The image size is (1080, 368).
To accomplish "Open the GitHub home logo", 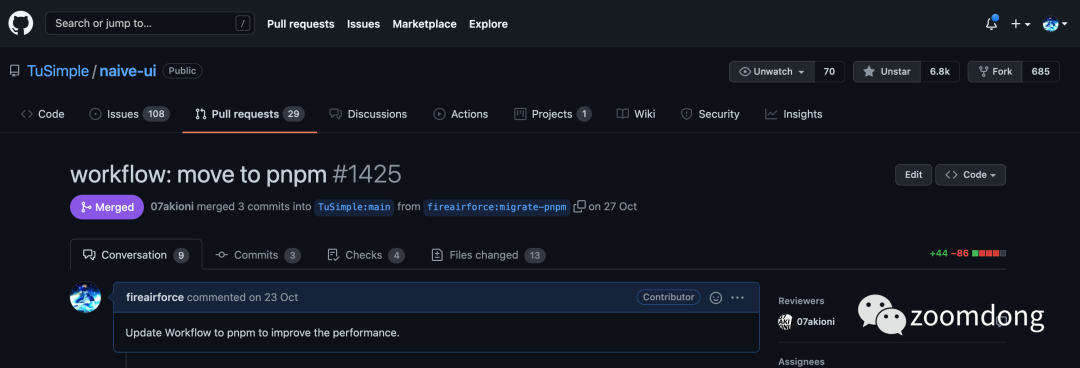I will [x=21, y=23].
